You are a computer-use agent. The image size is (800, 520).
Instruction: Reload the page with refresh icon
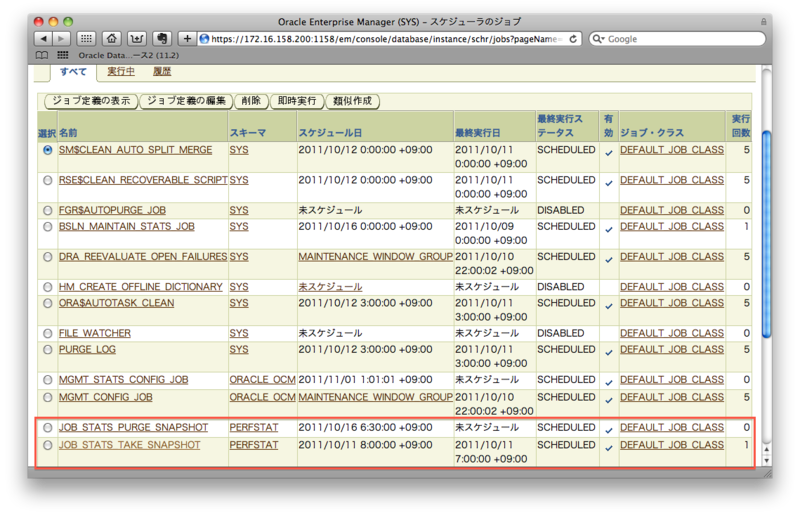tap(573, 39)
